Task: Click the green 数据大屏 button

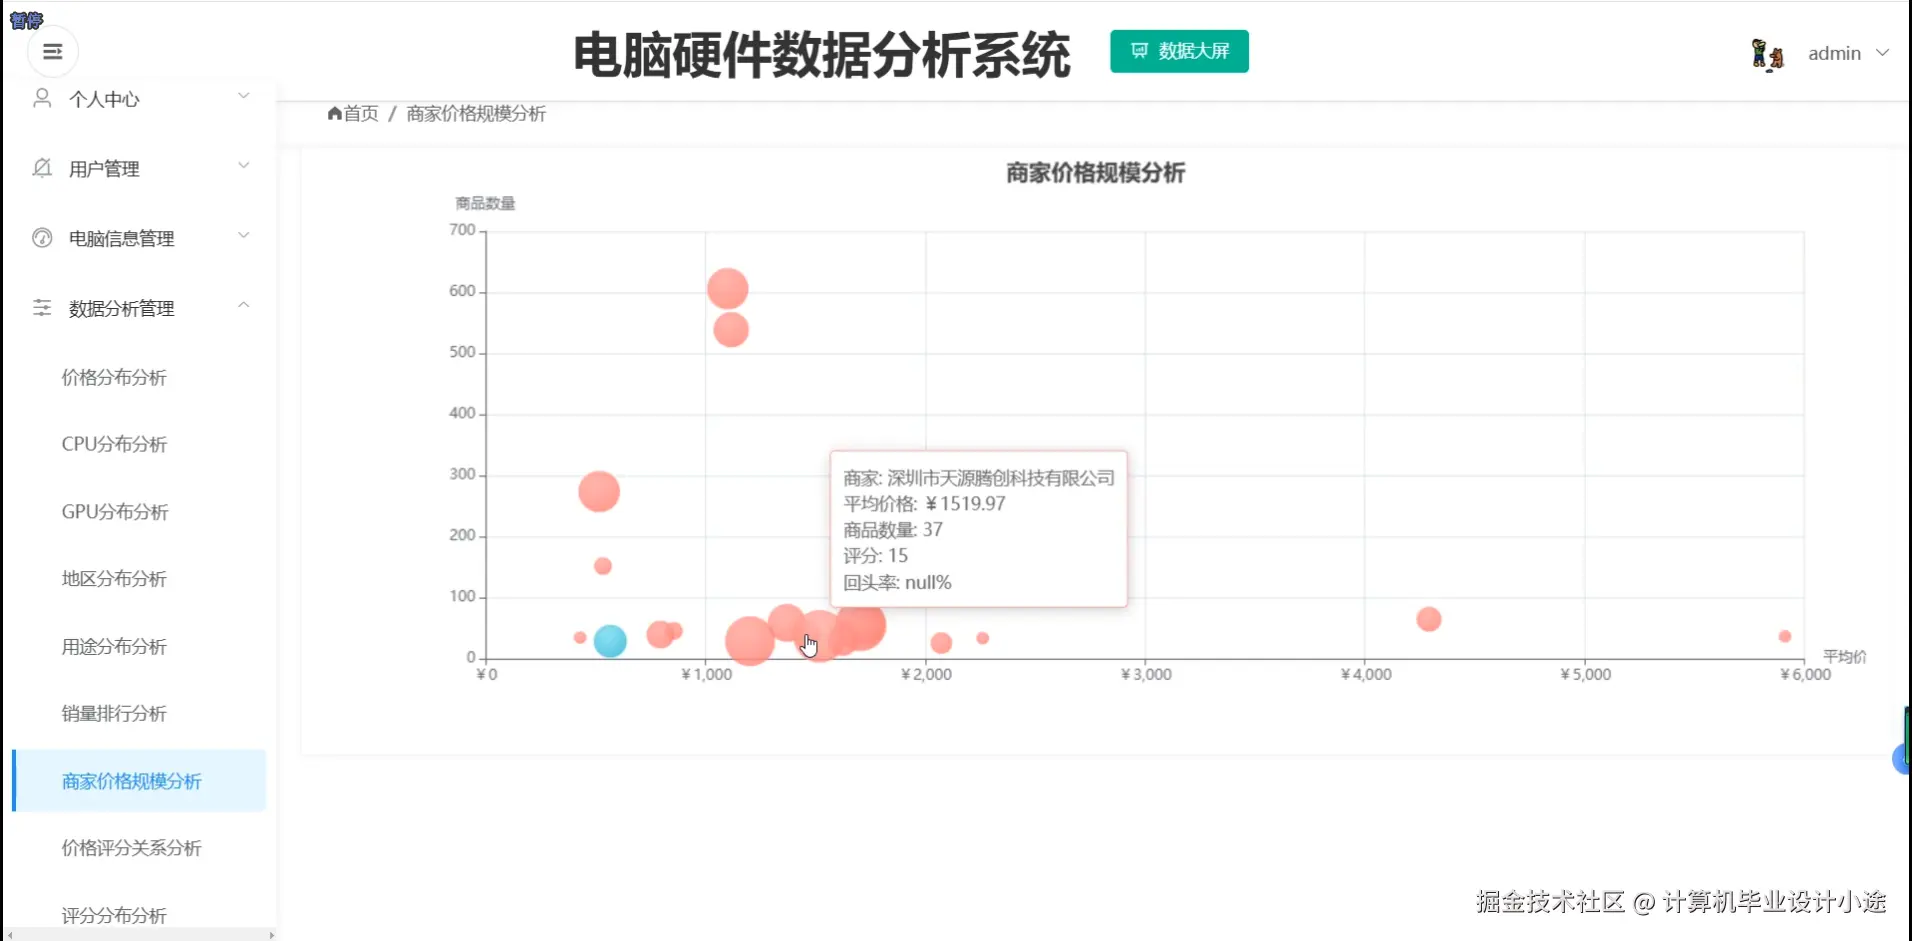Action: click(x=1178, y=51)
